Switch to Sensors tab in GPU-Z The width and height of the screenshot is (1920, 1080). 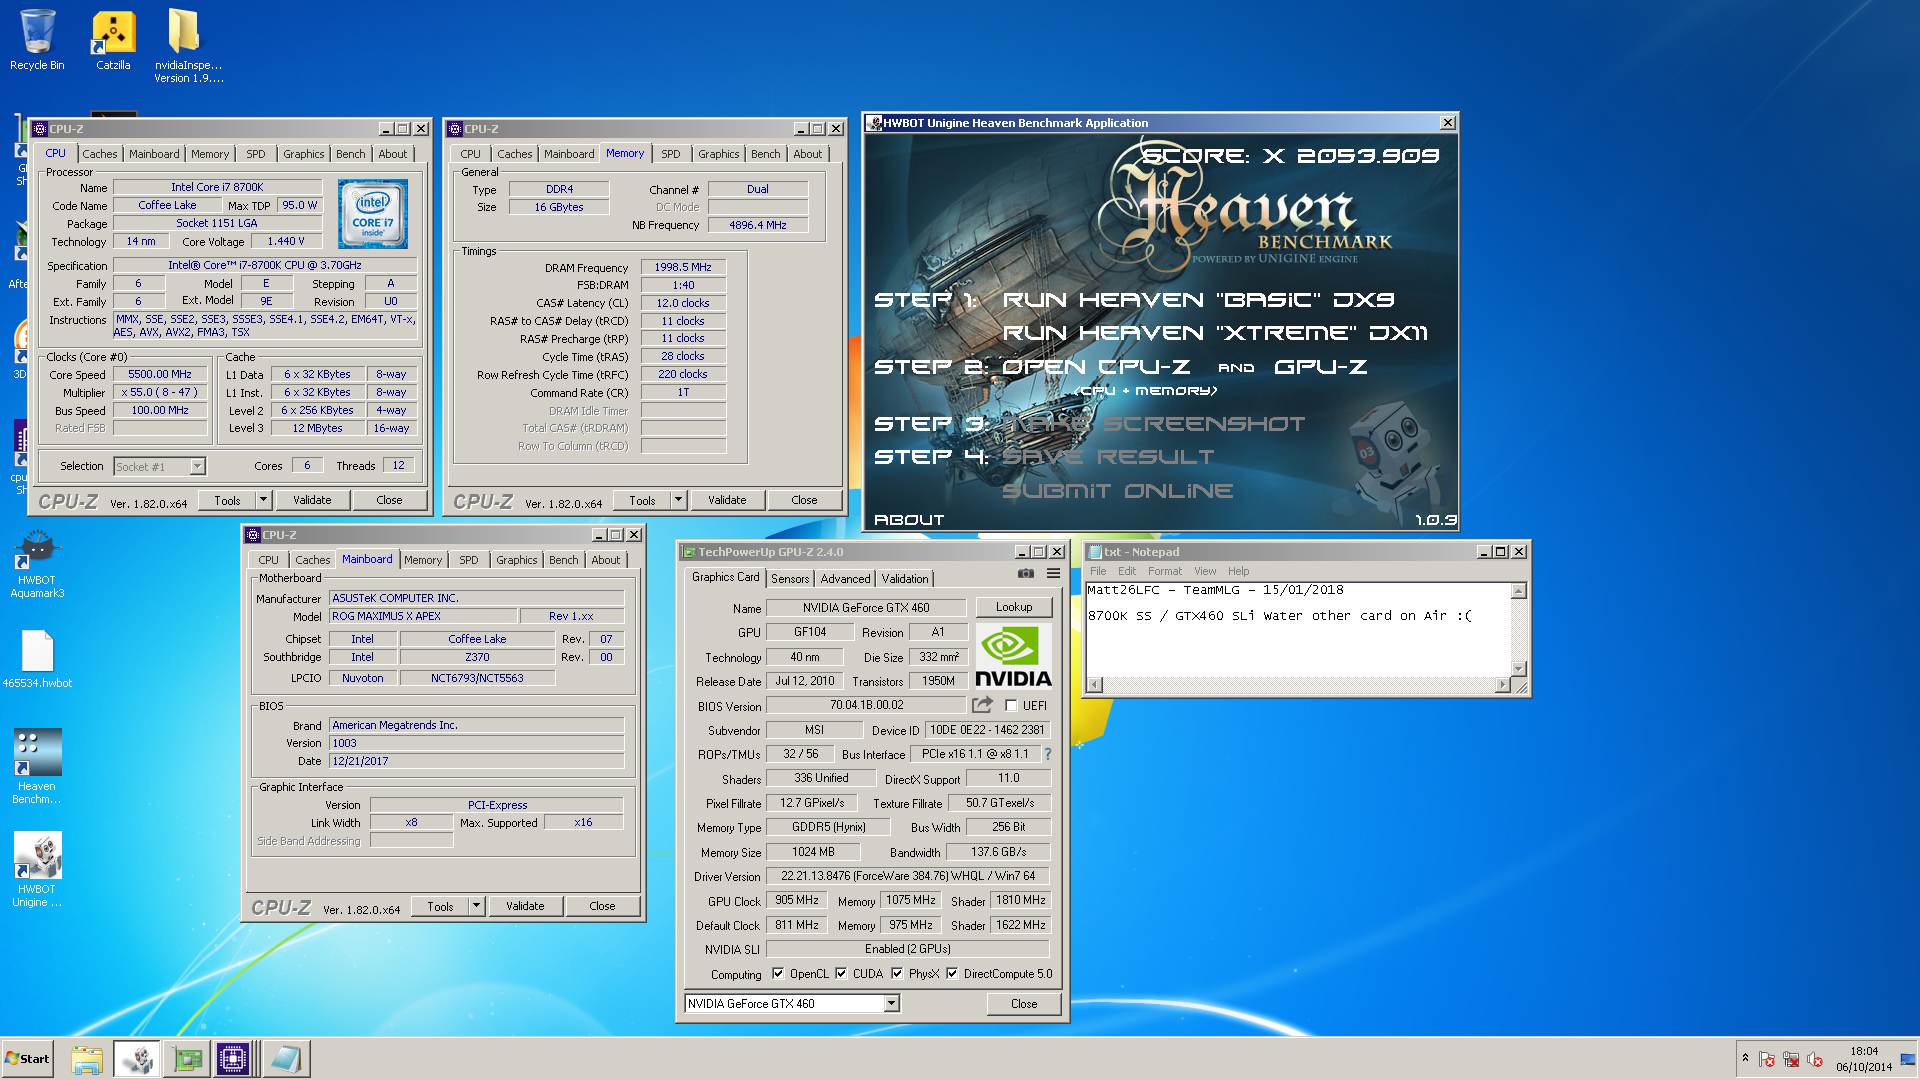(x=790, y=579)
